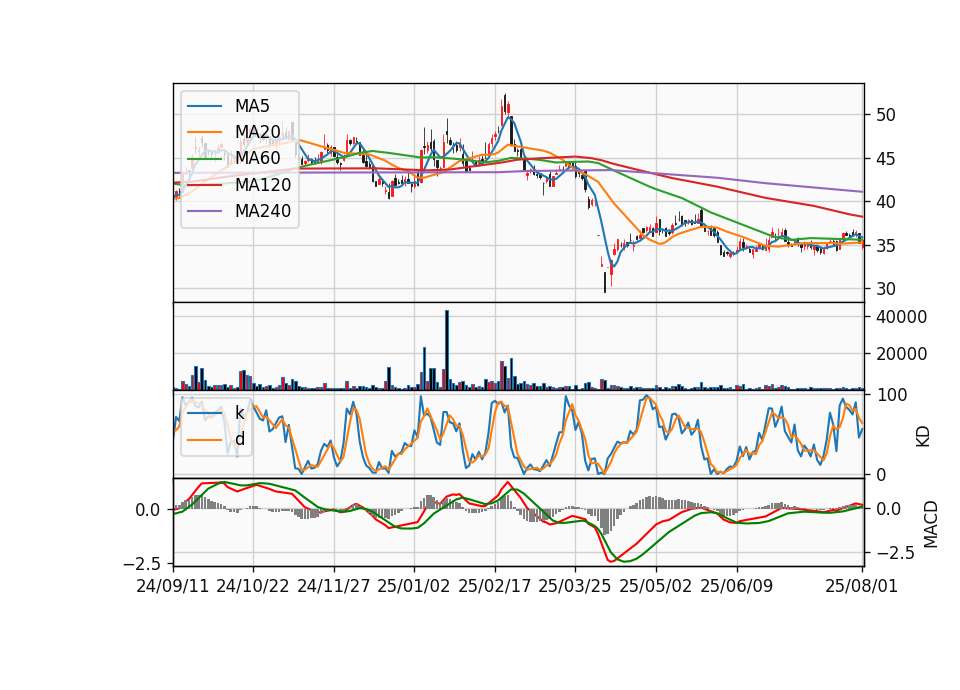Click the 25/01/02 date label
The width and height of the screenshot is (960, 690).
click(x=414, y=586)
